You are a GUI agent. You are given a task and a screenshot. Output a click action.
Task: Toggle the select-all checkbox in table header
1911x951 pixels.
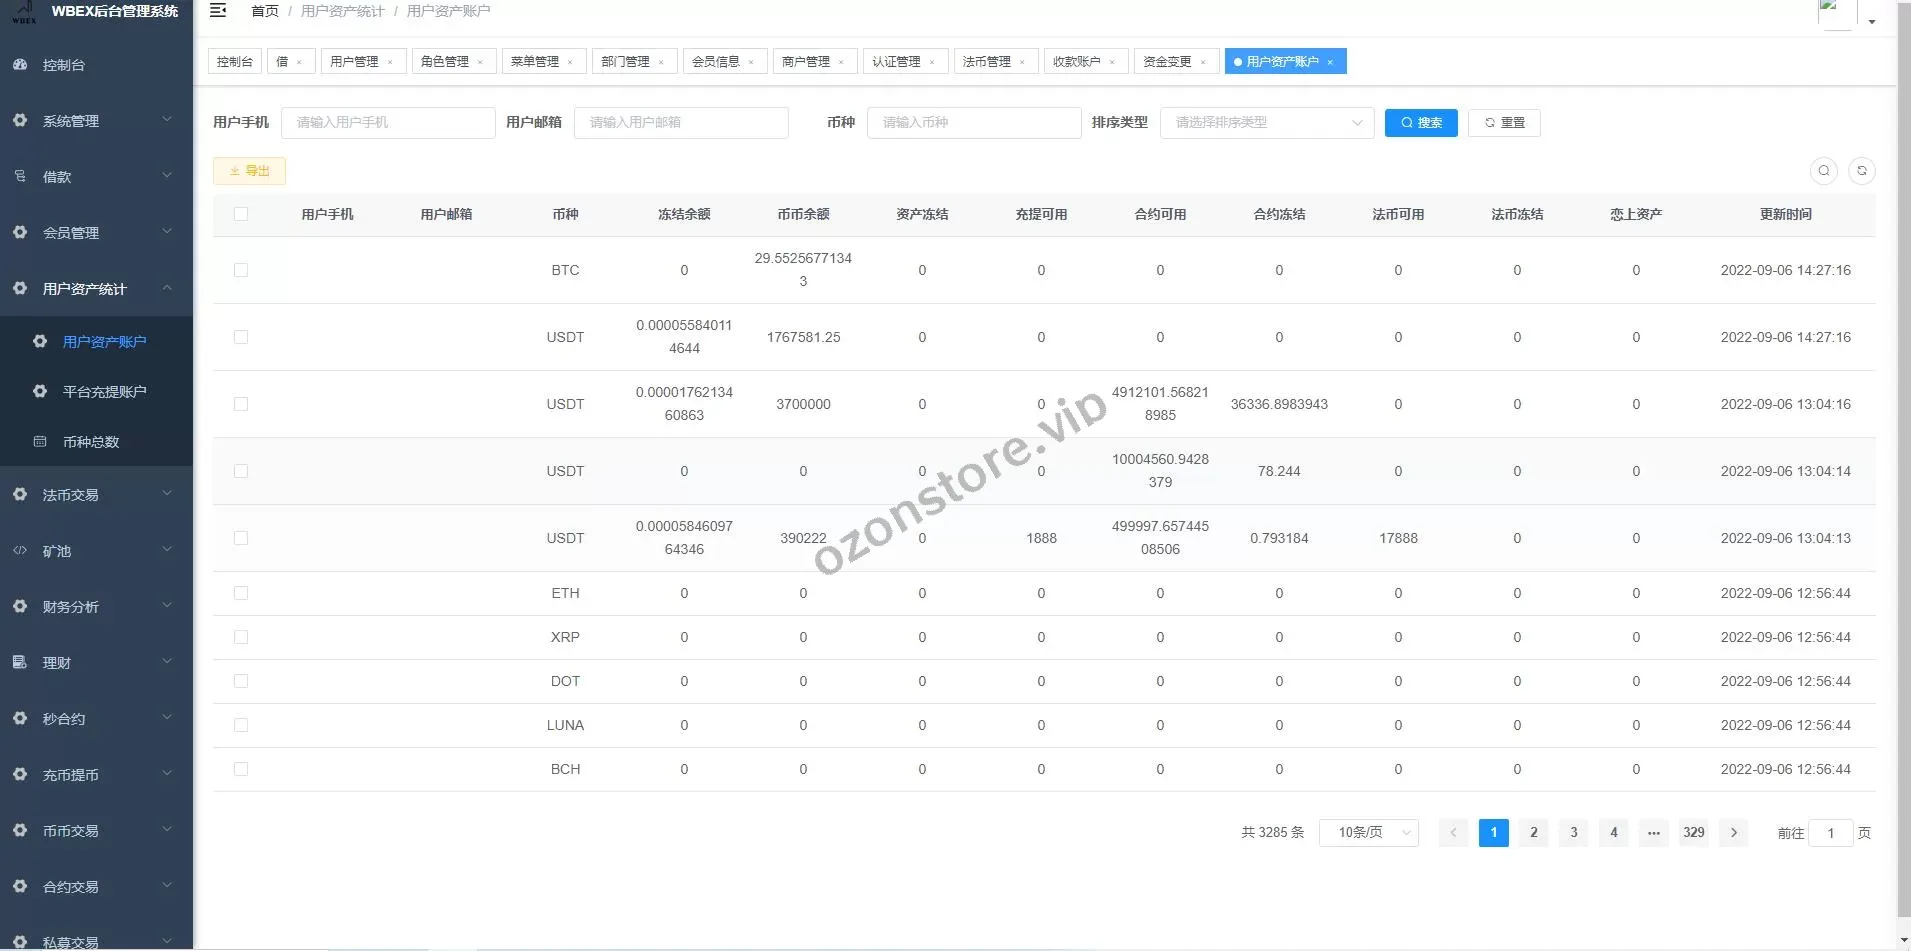241,214
